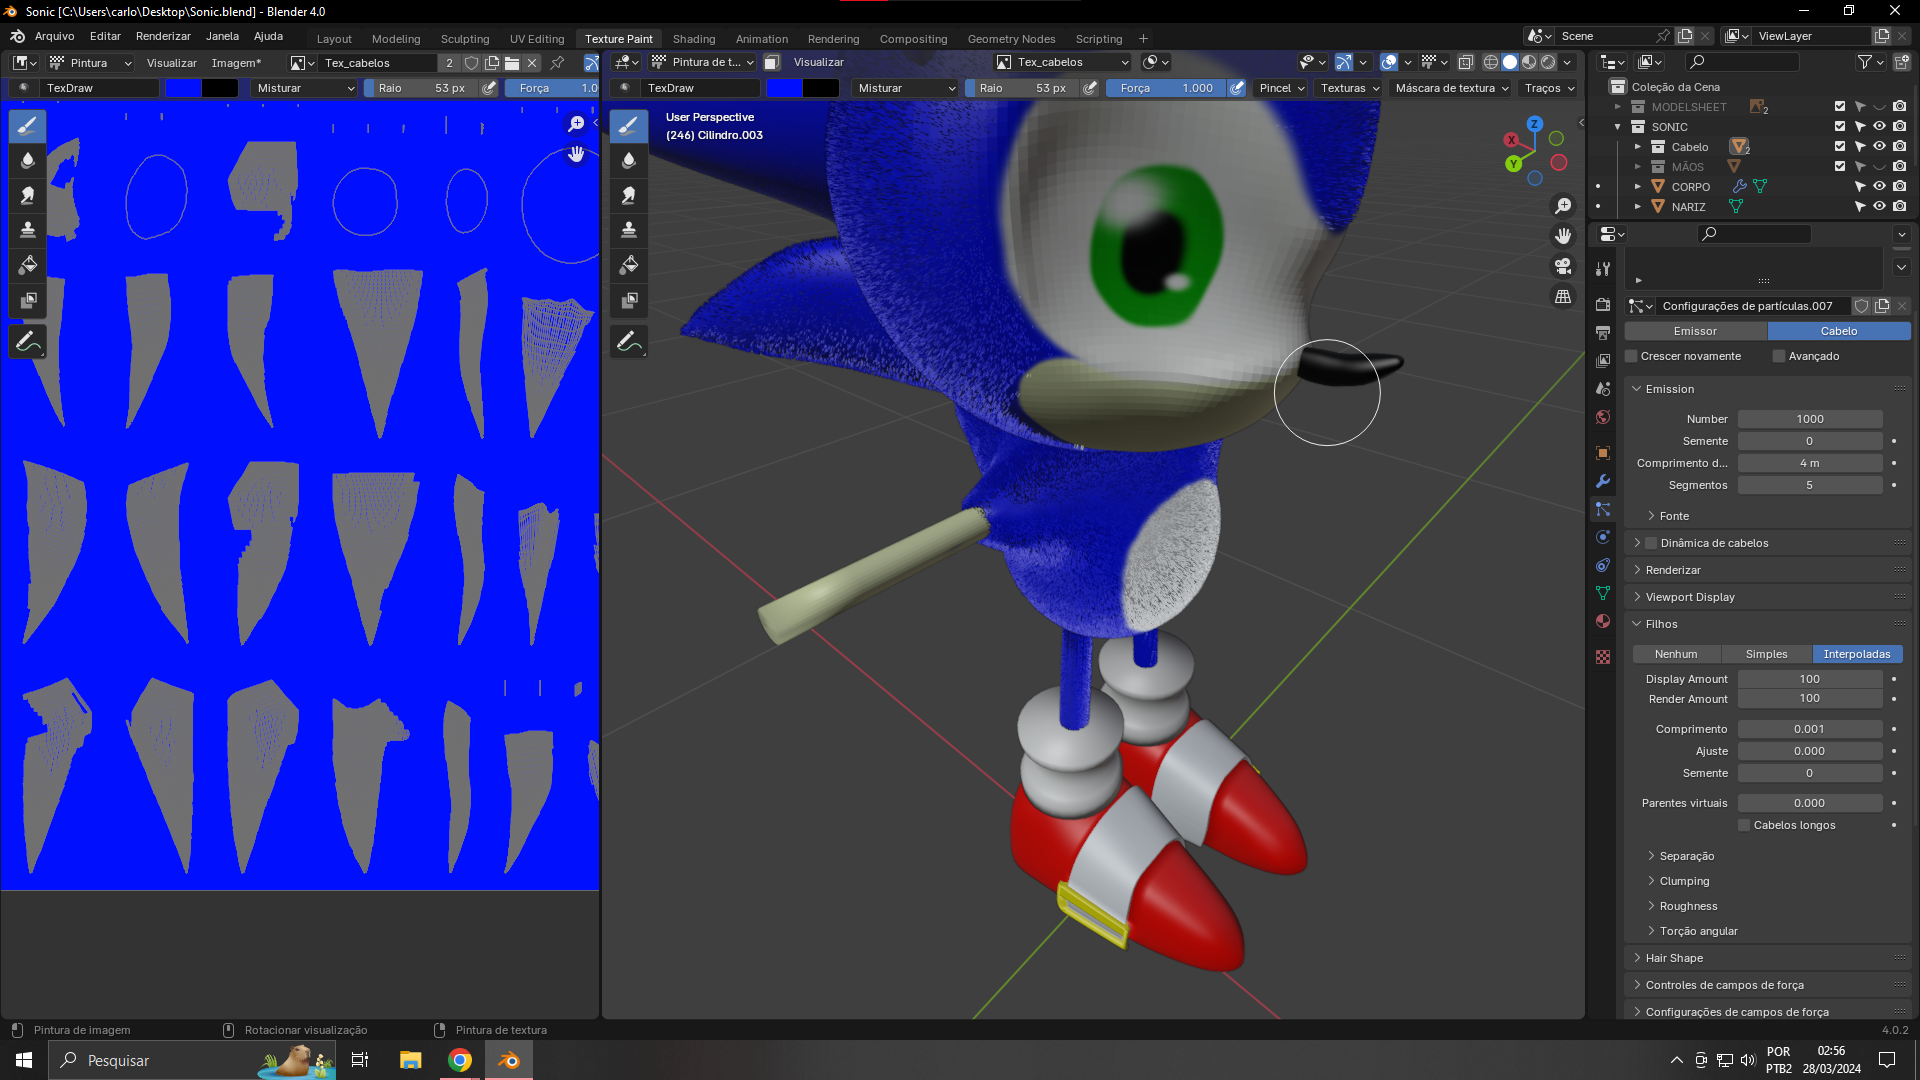The width and height of the screenshot is (1920, 1080).
Task: Open the Material properties tab icon
Action: [1603, 621]
